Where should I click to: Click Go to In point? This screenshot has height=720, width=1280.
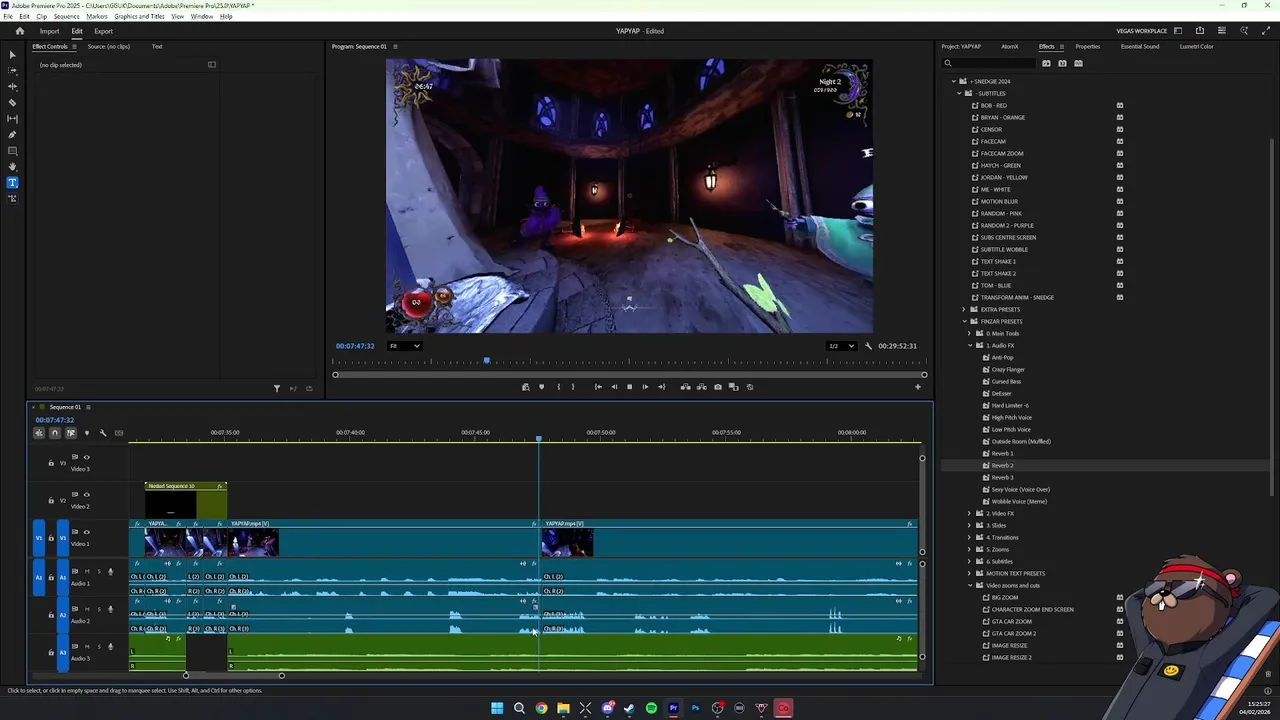click(x=598, y=387)
